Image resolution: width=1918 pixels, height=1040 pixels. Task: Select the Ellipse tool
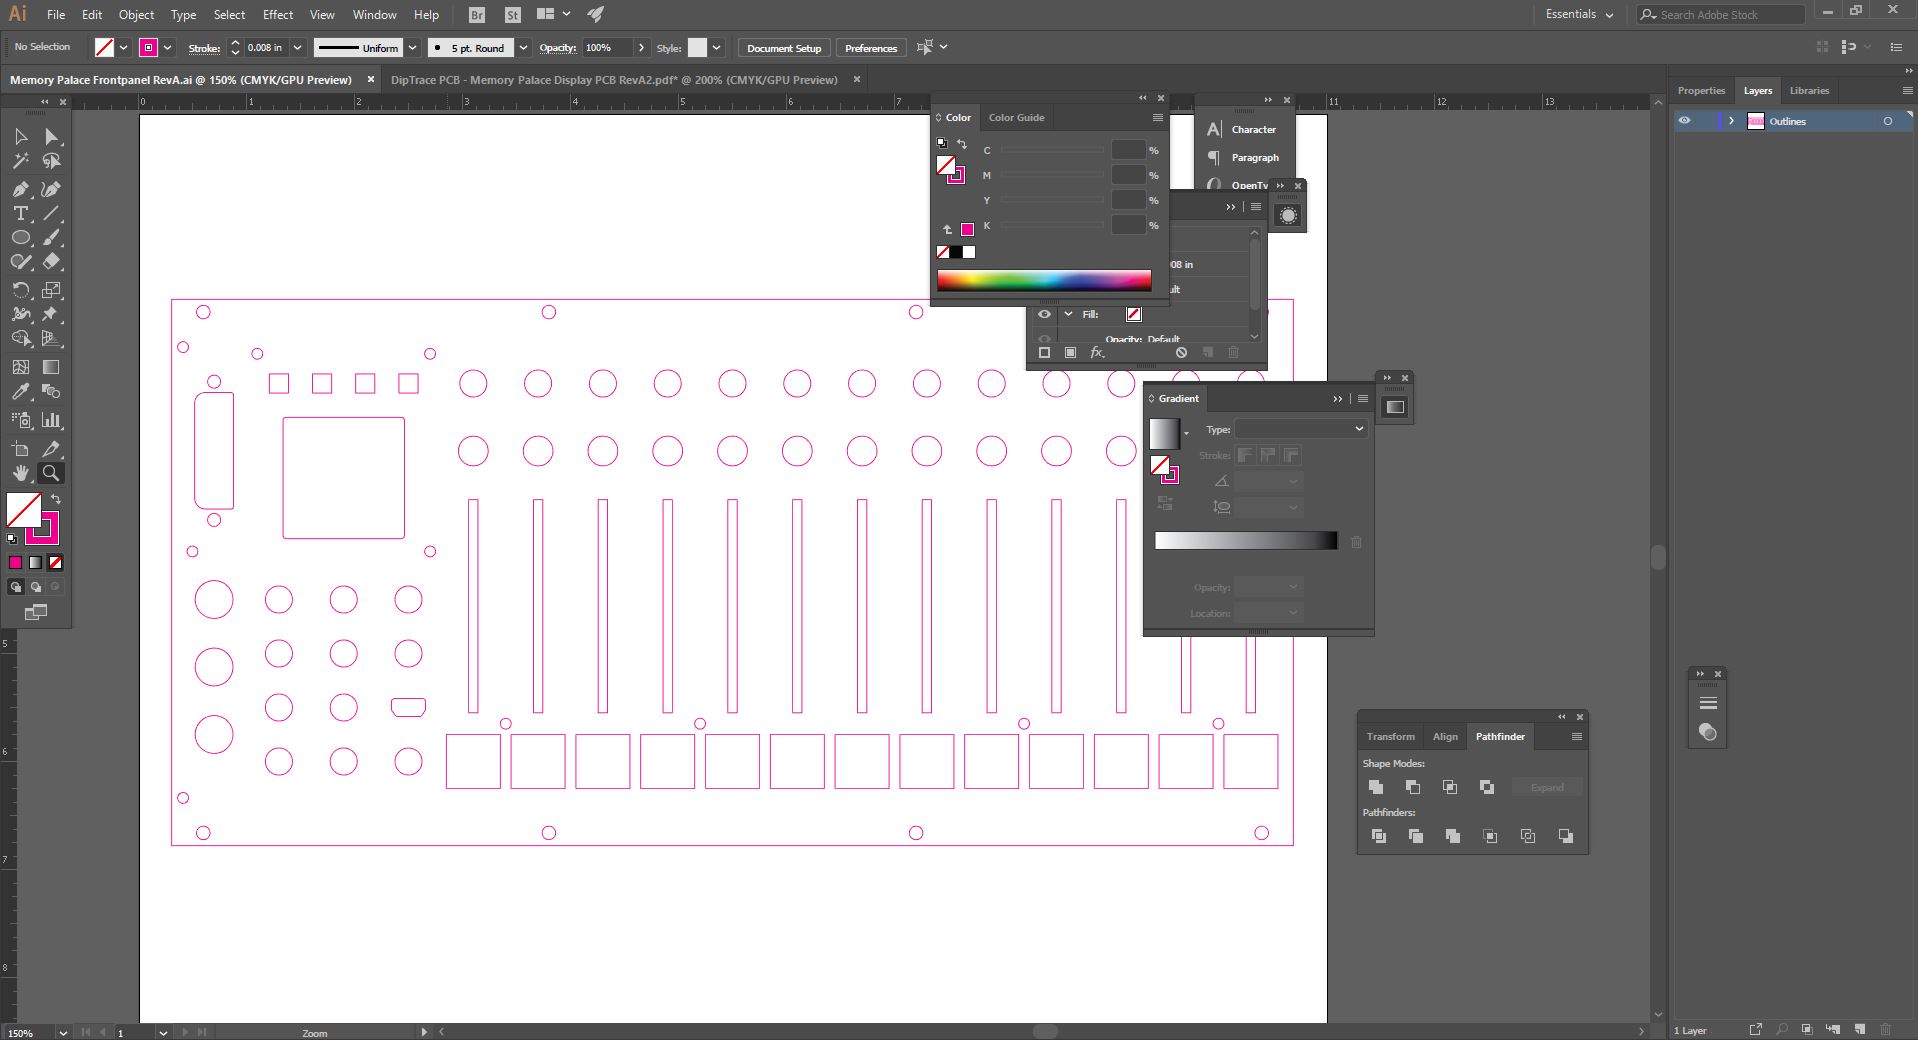click(21, 238)
